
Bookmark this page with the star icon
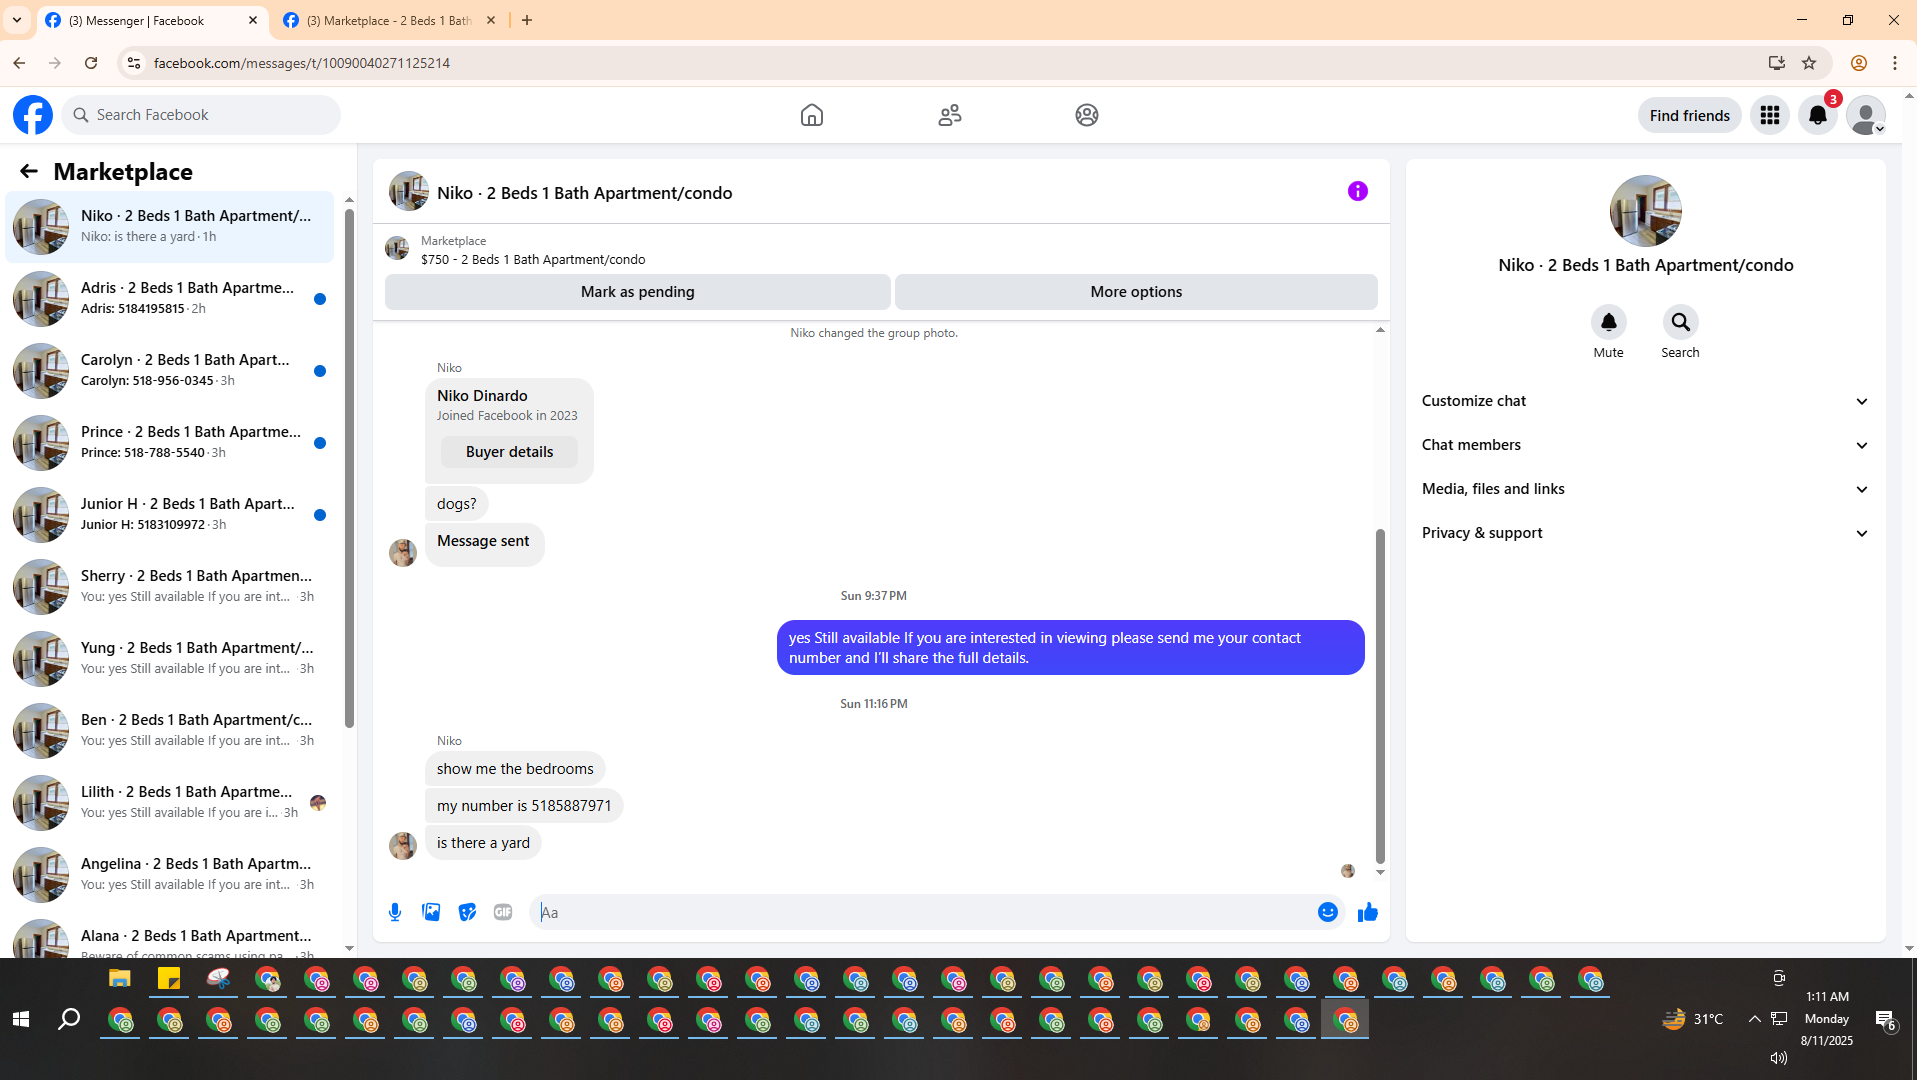pyautogui.click(x=1809, y=63)
